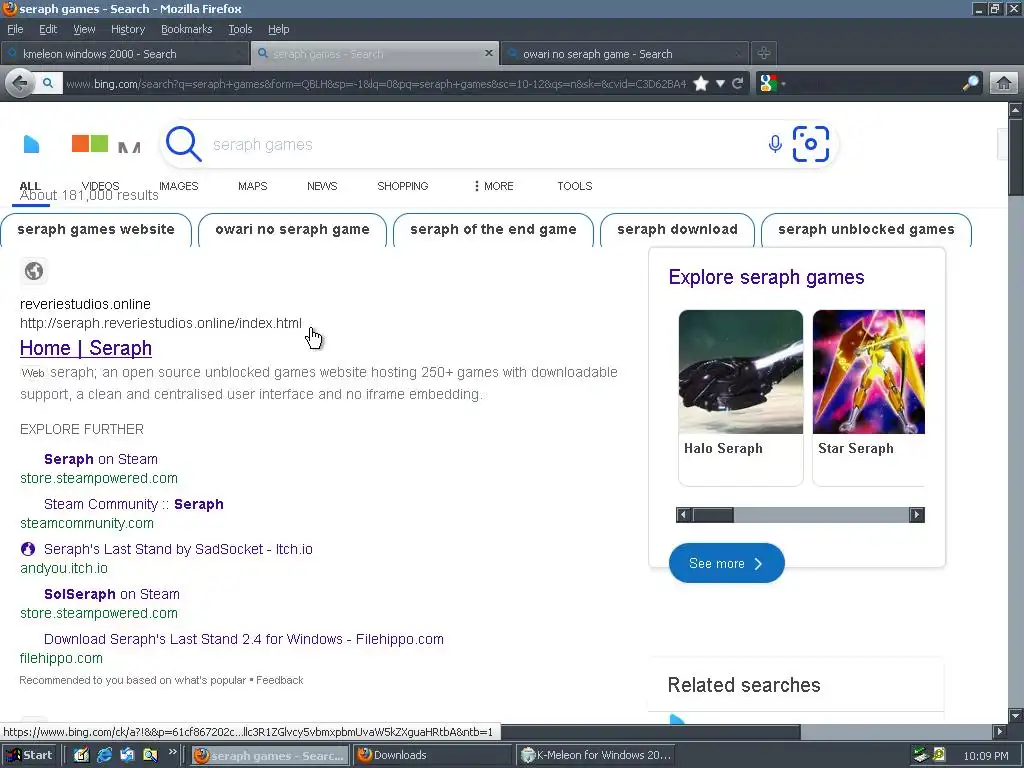Open the Firefox home page icon

(1004, 84)
